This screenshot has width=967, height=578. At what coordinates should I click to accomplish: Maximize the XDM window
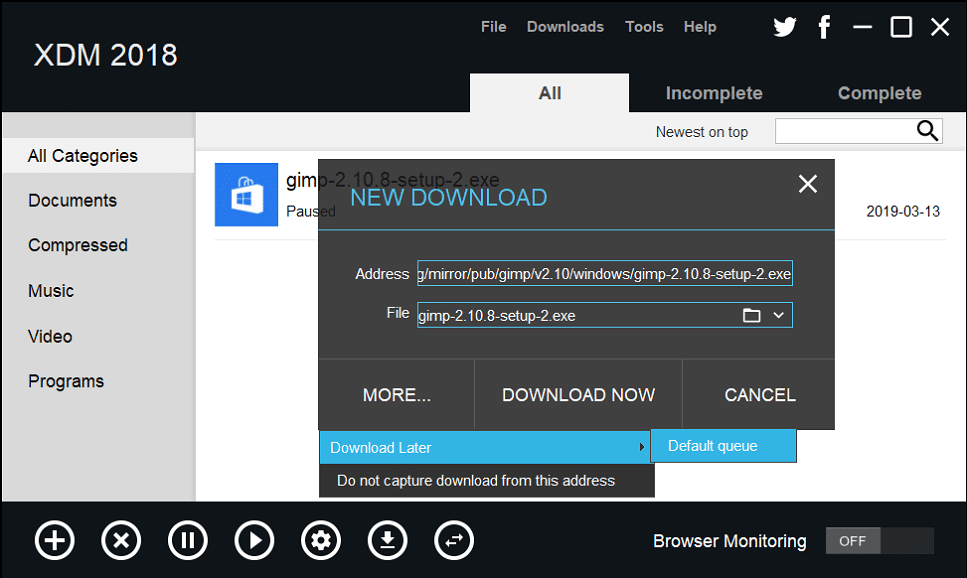click(901, 27)
